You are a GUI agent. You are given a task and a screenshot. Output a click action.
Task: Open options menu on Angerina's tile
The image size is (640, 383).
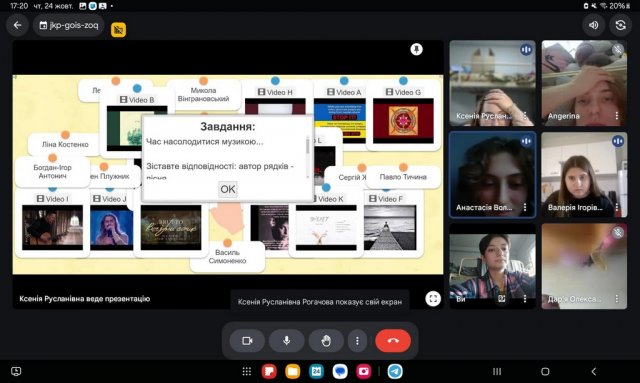tap(616, 116)
